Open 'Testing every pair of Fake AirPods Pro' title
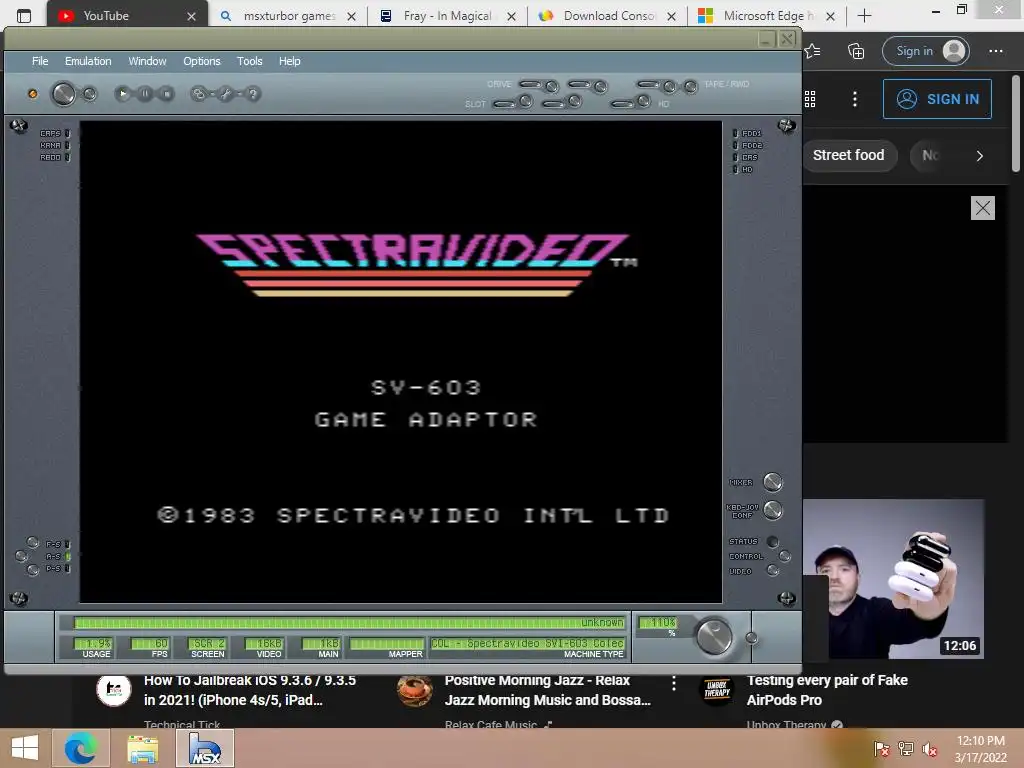This screenshot has height=768, width=1024. [827, 690]
